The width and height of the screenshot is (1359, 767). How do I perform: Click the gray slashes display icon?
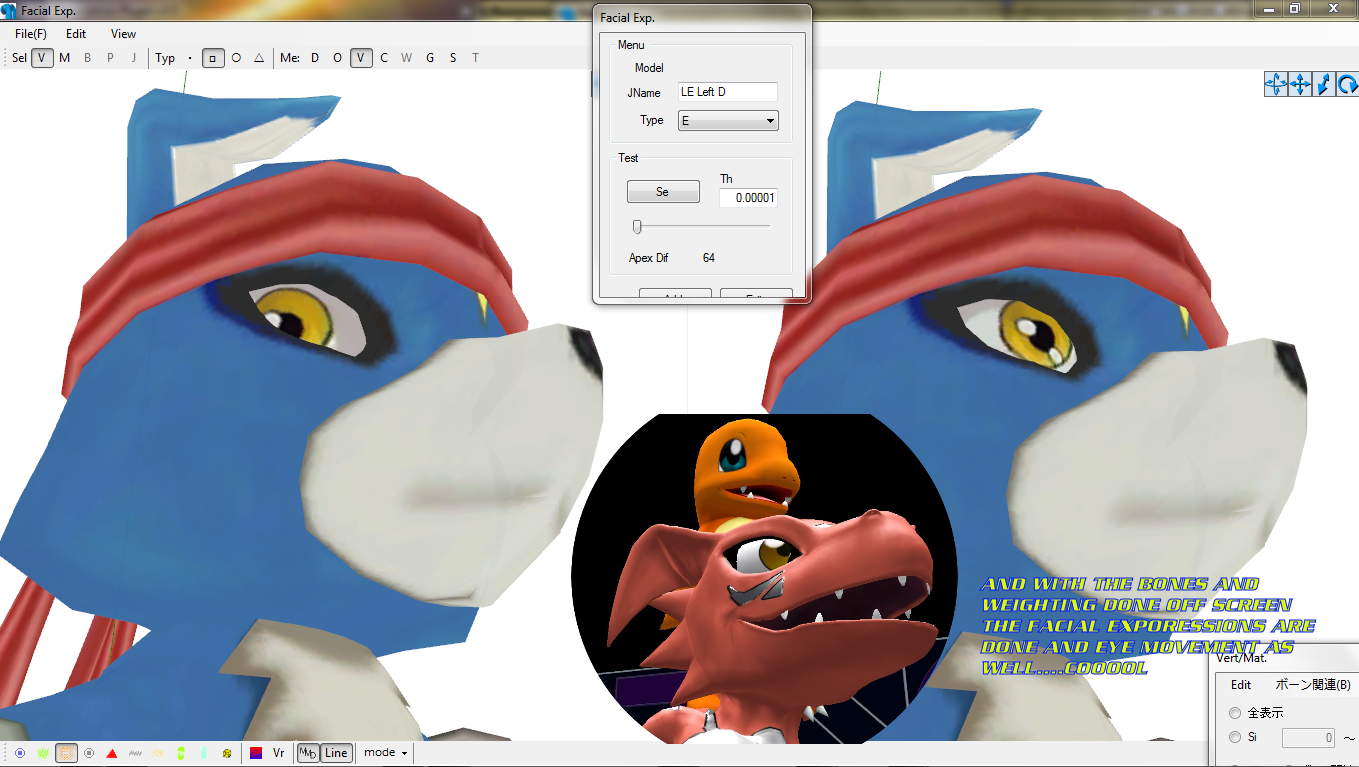135,752
